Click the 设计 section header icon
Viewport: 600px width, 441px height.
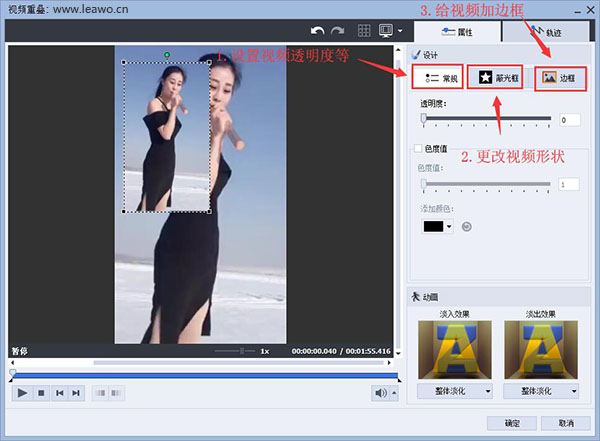pos(416,54)
